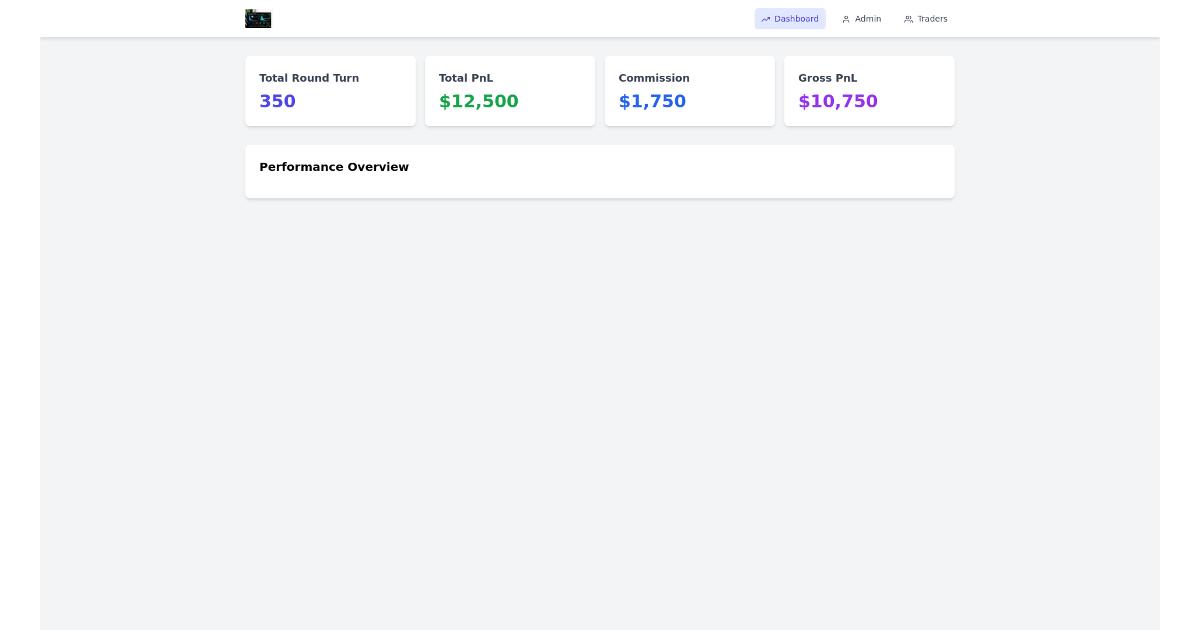Click the Performance Overview header
Screen dimensions: 1200x630
334,167
